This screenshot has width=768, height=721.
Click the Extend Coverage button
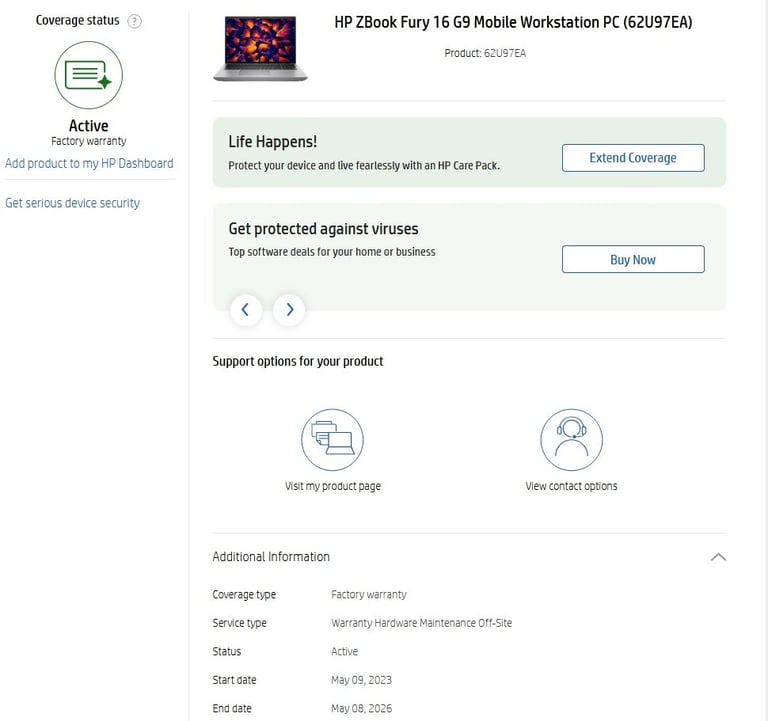click(633, 158)
